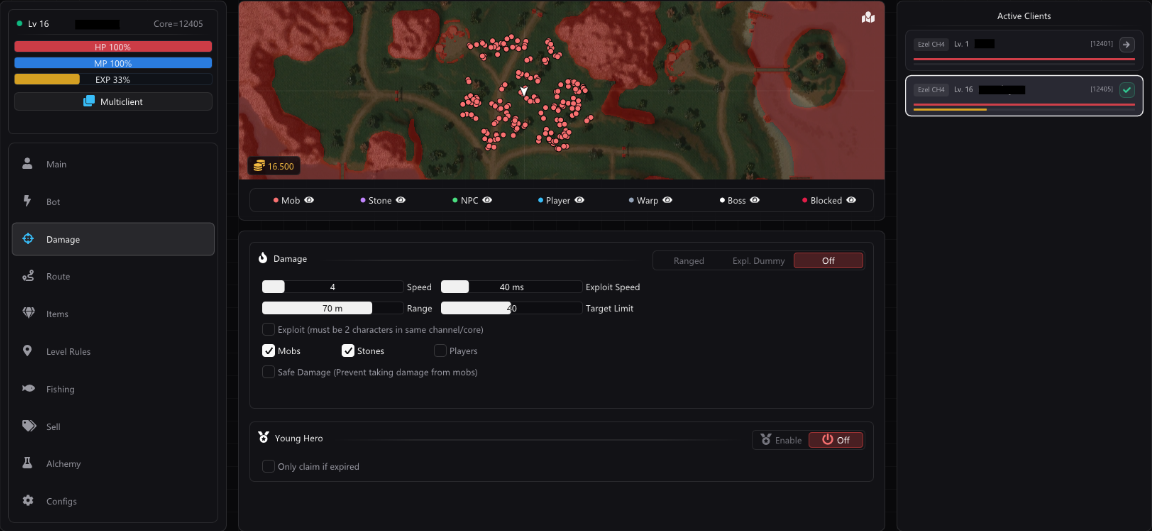Click the Core=12405 text

(178, 24)
